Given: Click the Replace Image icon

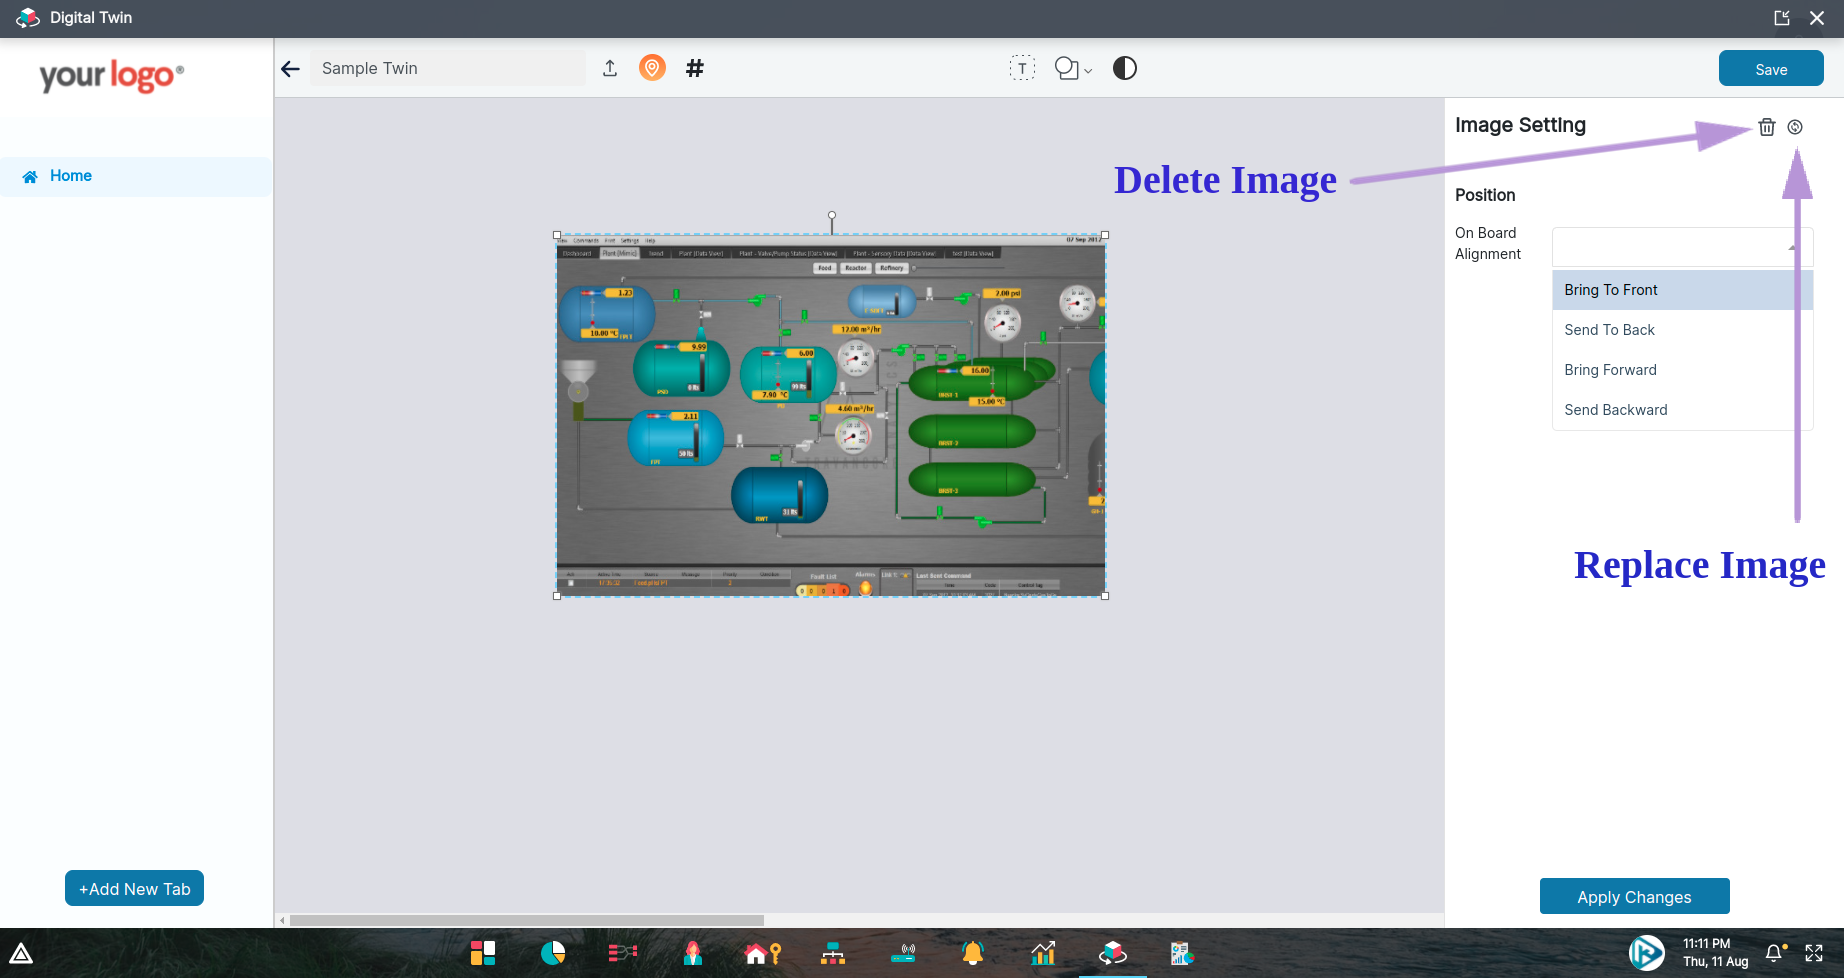Looking at the screenshot, I should click(x=1796, y=127).
